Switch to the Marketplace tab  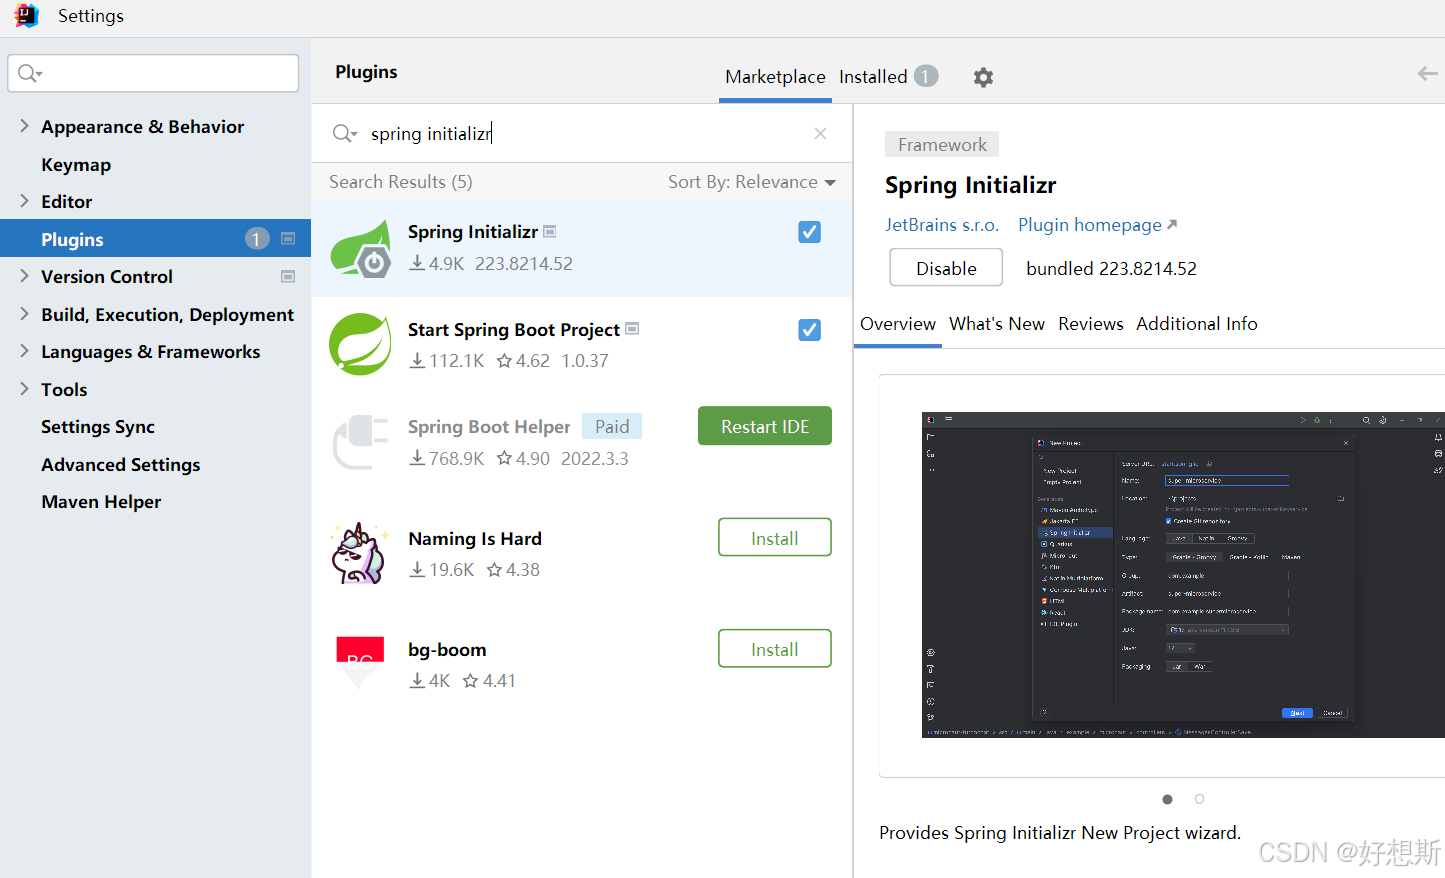tap(775, 77)
